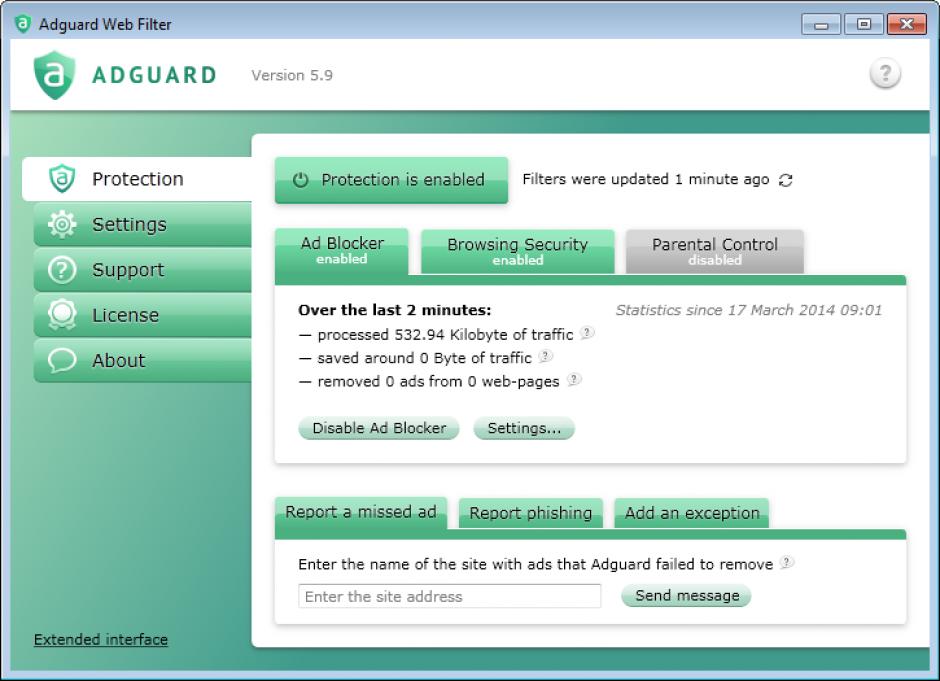Click the About speech bubble icon
940x681 pixels.
coord(62,360)
